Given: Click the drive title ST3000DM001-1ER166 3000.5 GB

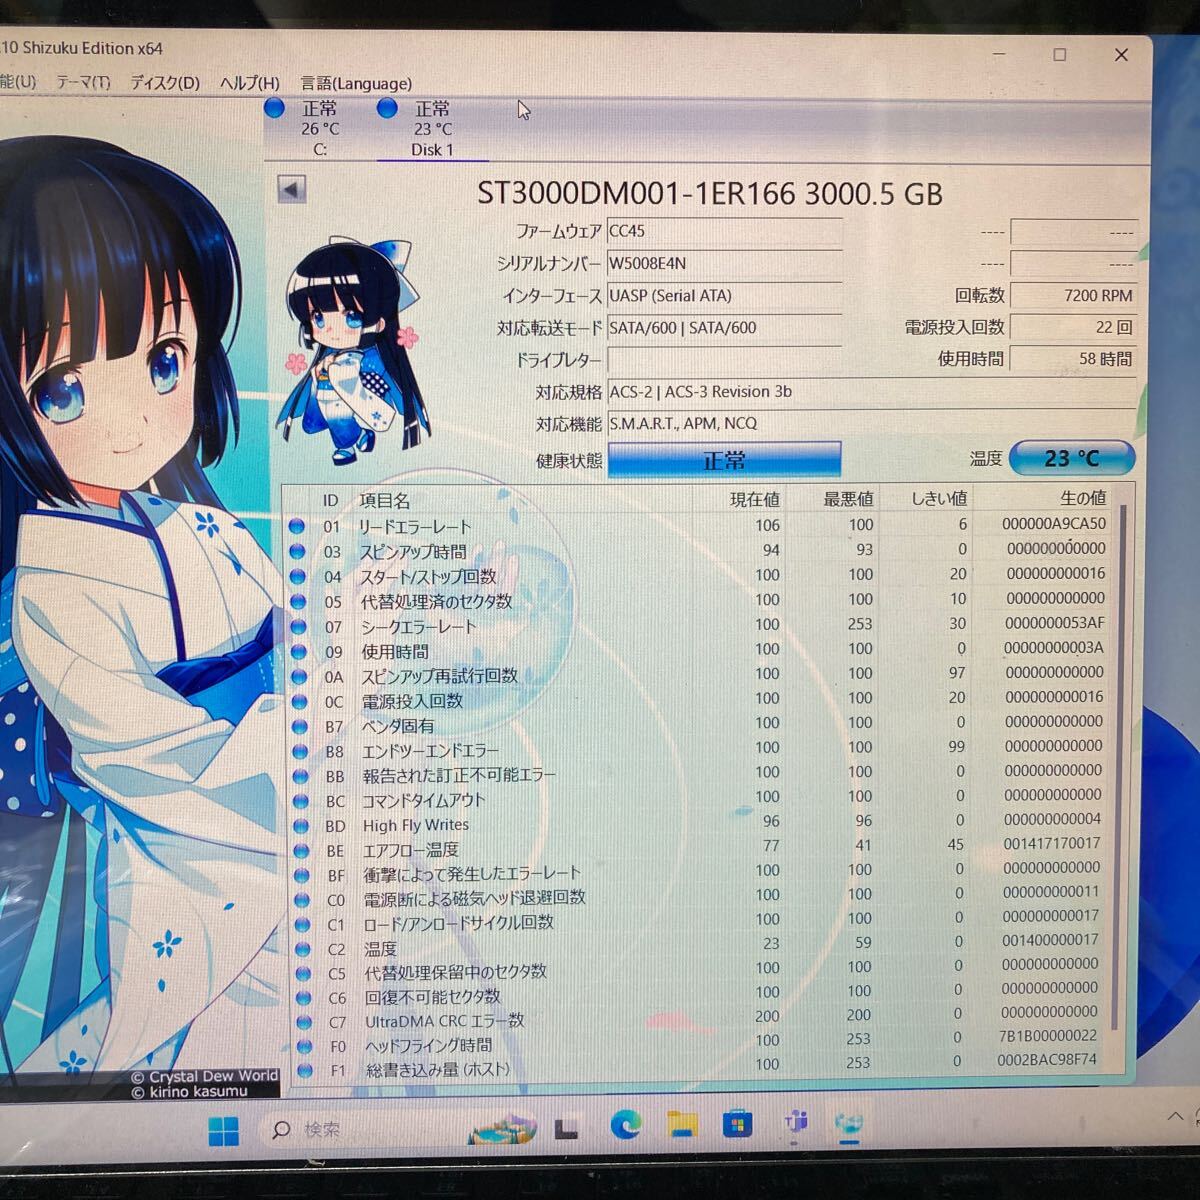Looking at the screenshot, I should click(709, 193).
